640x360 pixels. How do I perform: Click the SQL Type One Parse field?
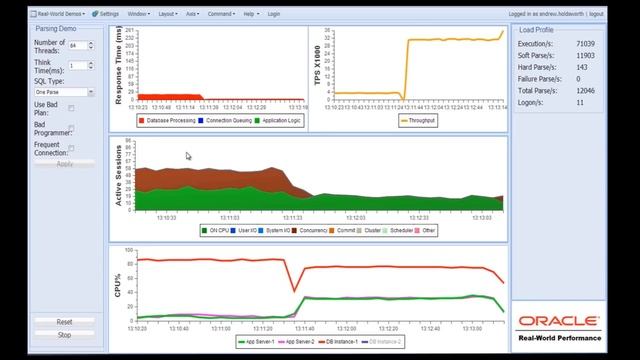(x=61, y=92)
